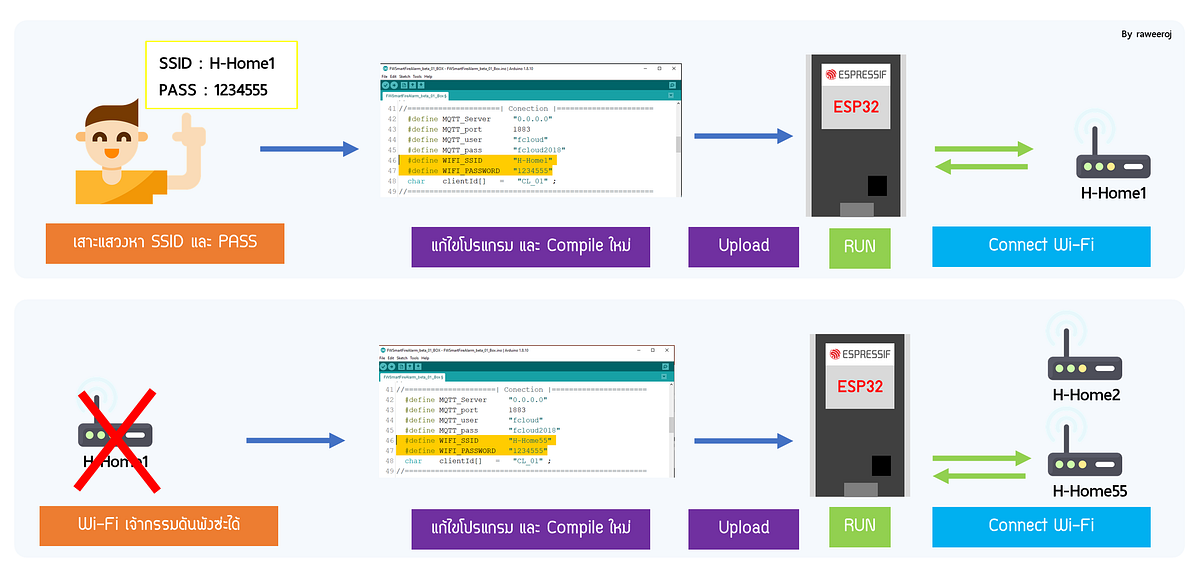The image size is (1200, 573).
Task: Click New sketch icon in H-Home55 Arduino window
Action: coord(402,368)
